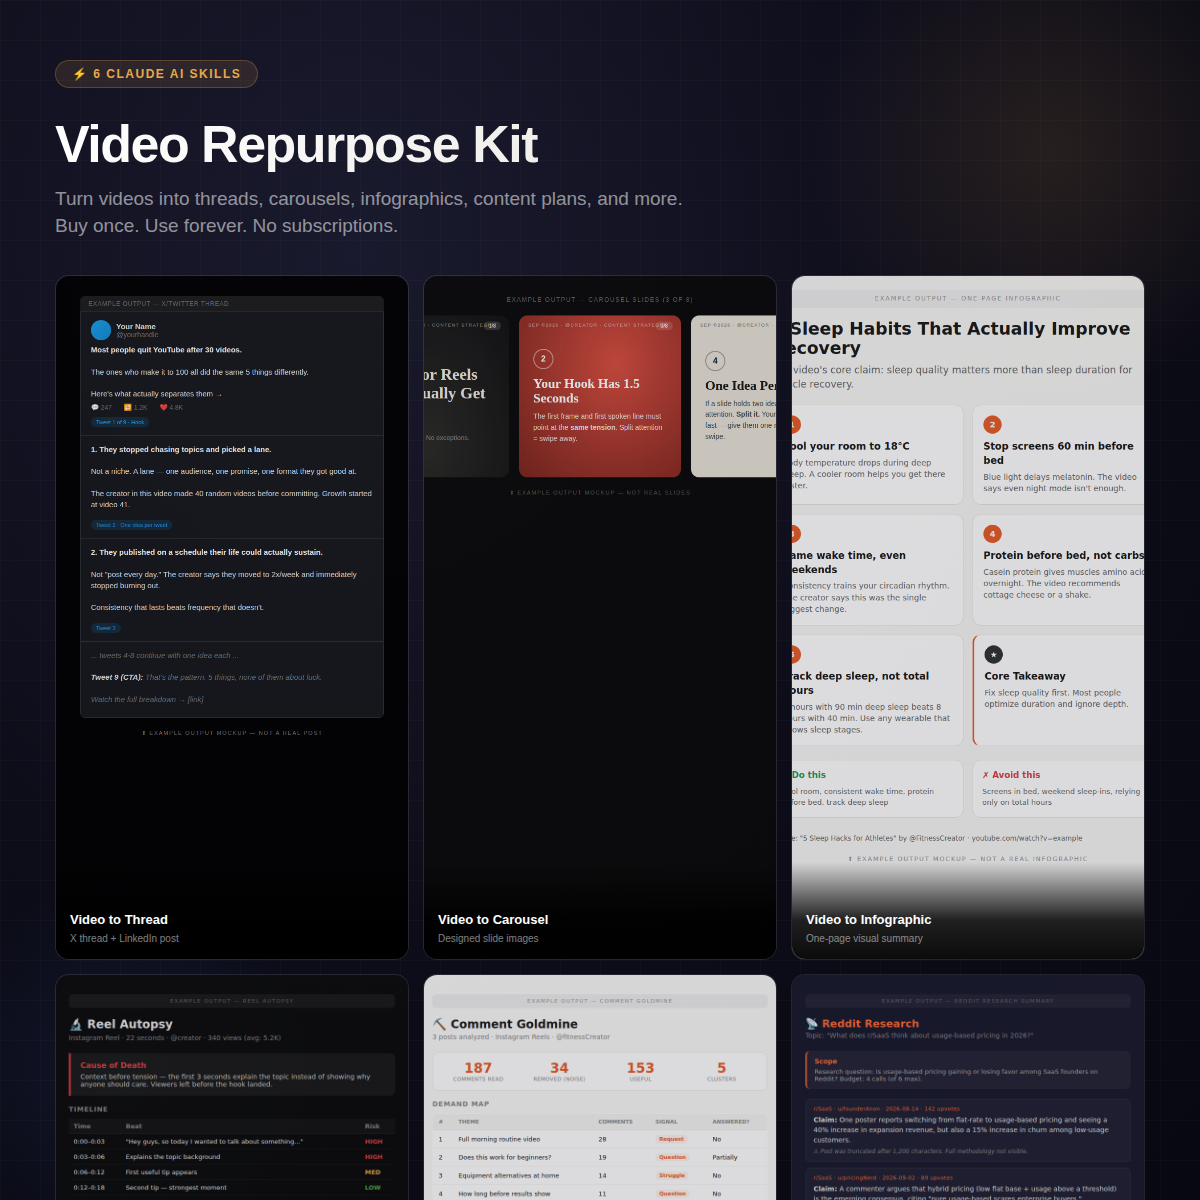Click orange number 4 circle above 'Protein before bed'

click(992, 534)
